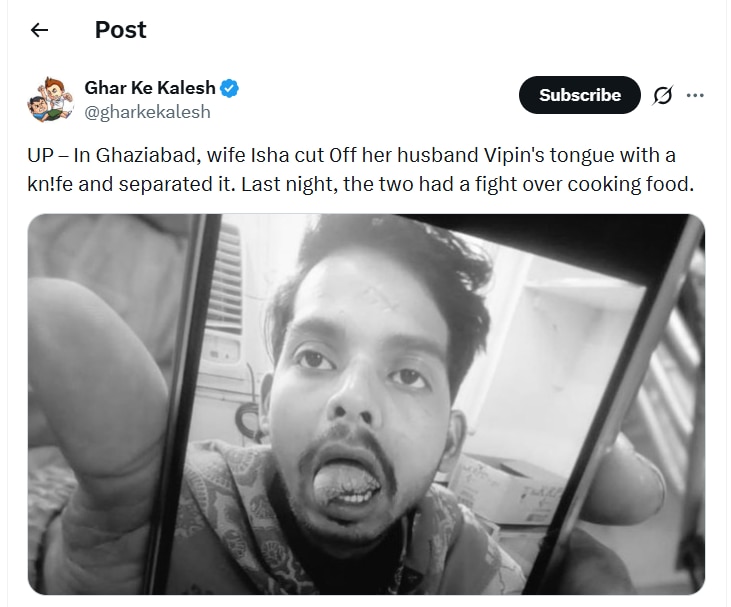Expand post options via the ellipsis icon

click(696, 96)
